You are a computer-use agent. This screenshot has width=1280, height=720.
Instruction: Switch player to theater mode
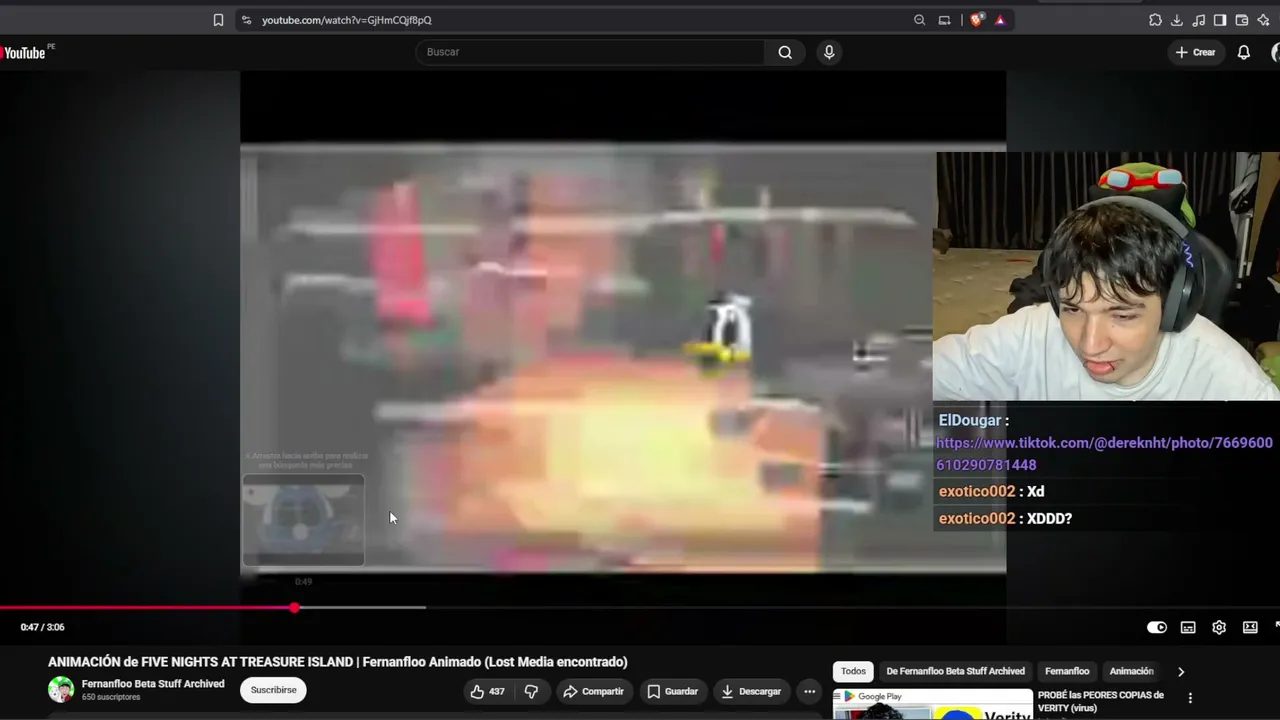click(1250, 627)
